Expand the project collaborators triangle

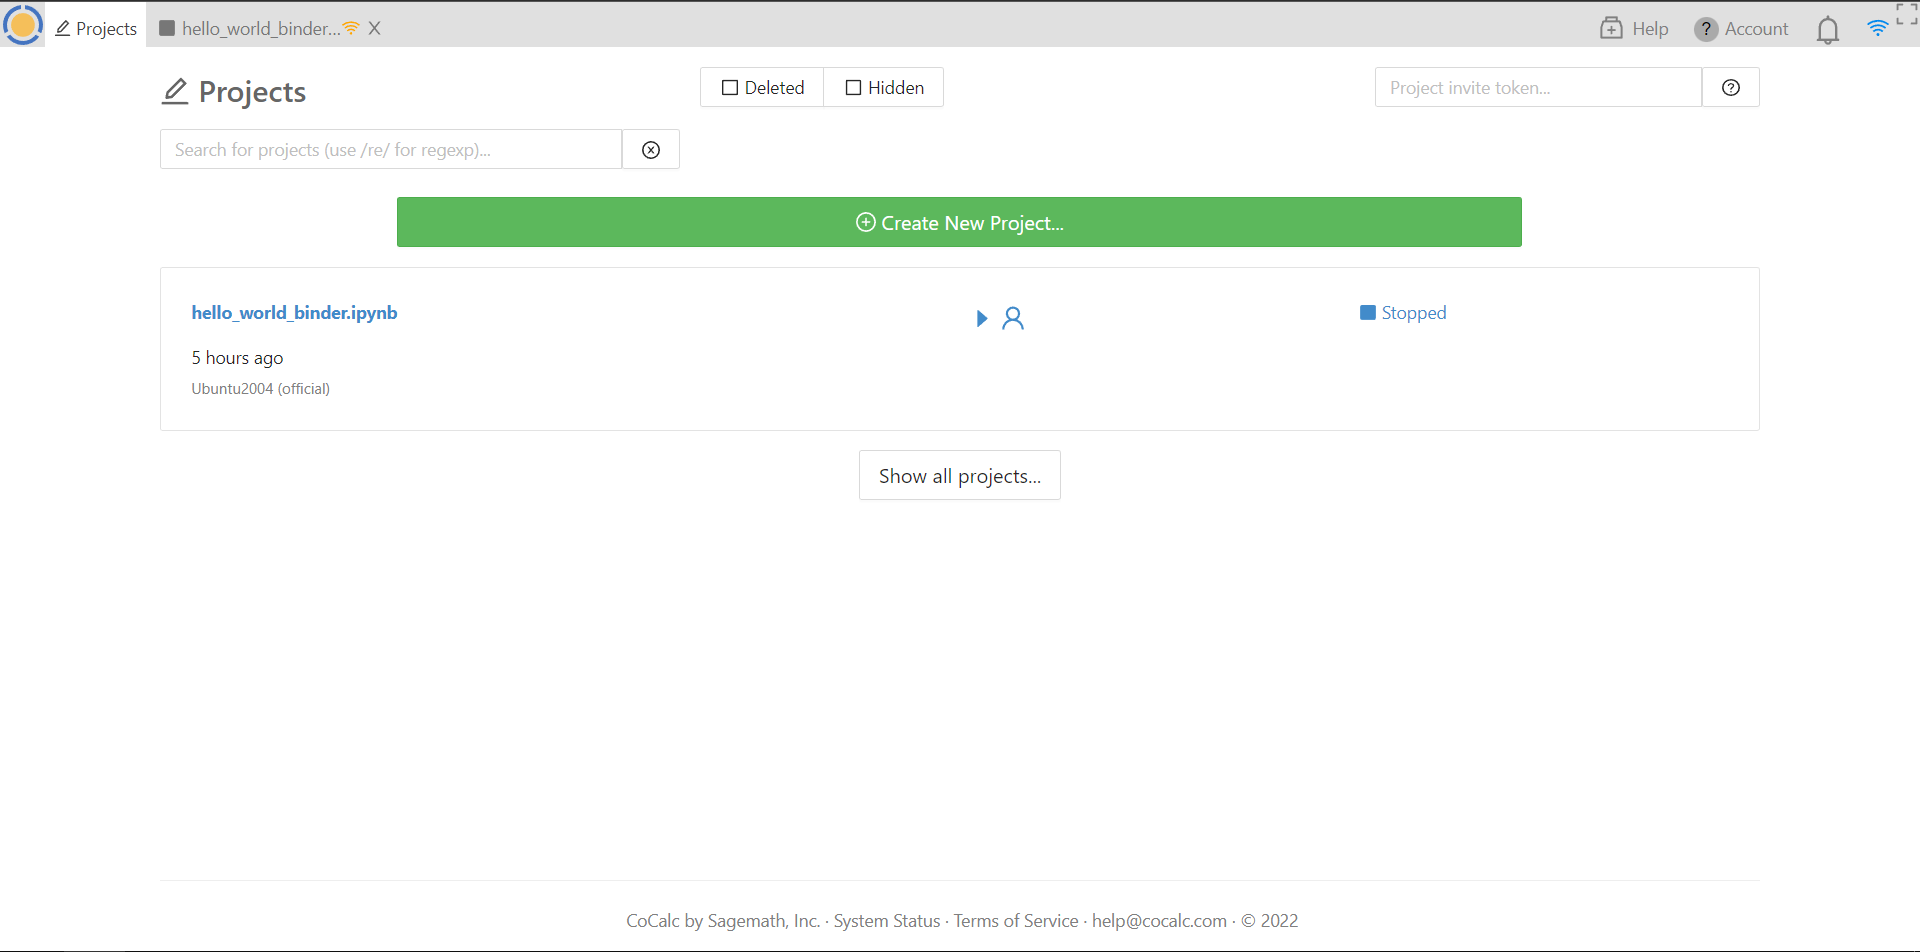tap(981, 318)
